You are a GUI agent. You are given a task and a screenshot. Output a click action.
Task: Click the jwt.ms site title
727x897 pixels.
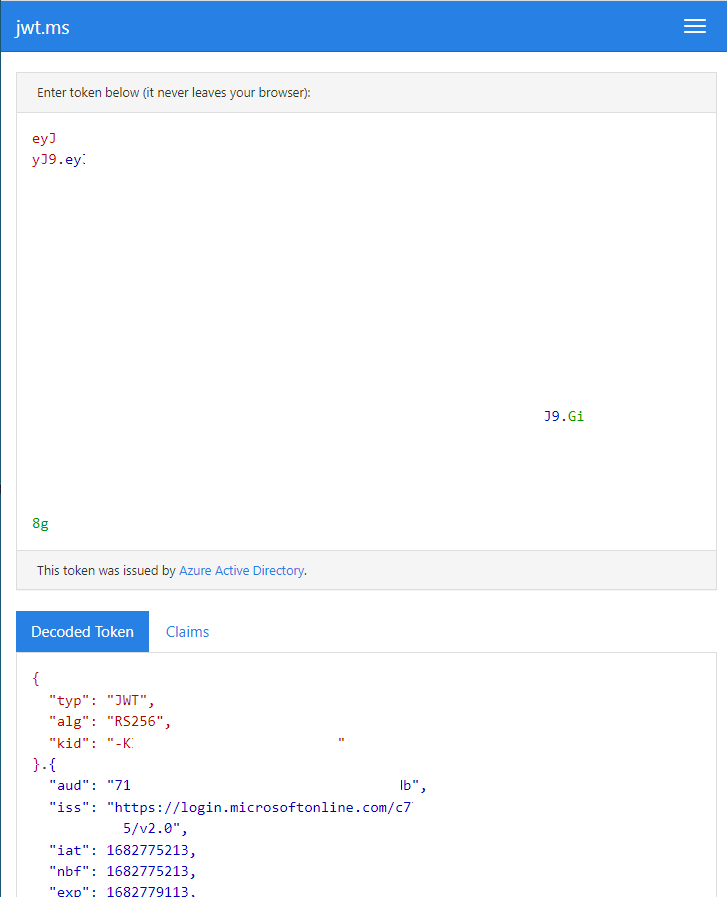(42, 27)
